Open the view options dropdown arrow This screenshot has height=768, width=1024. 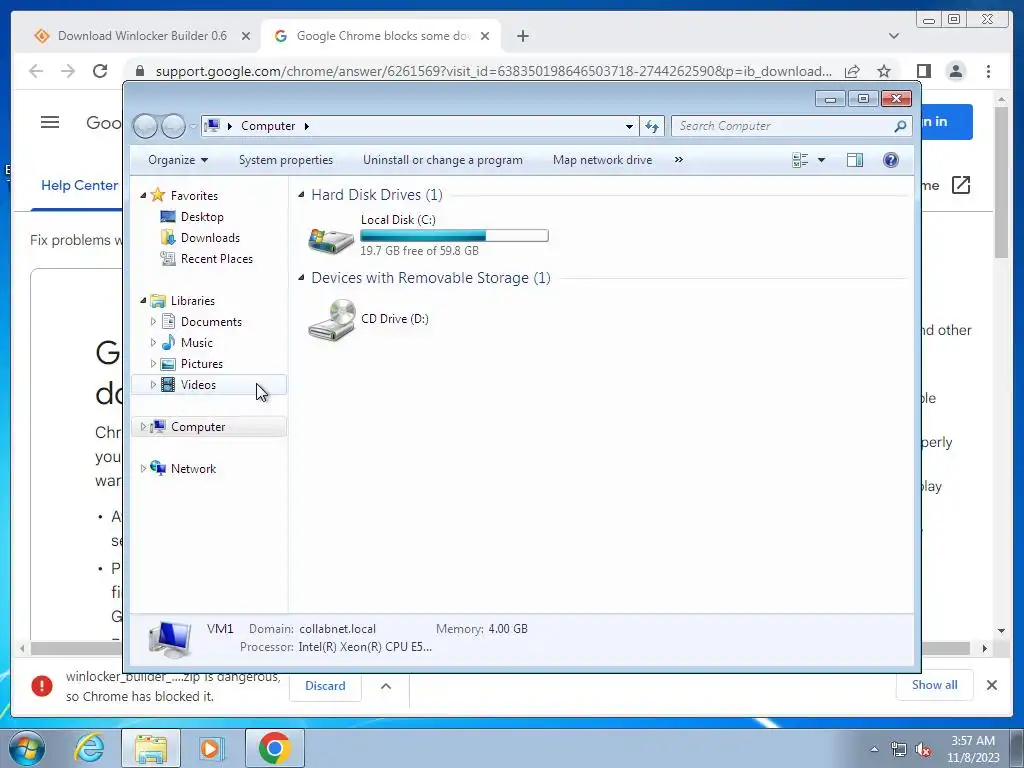coord(822,160)
